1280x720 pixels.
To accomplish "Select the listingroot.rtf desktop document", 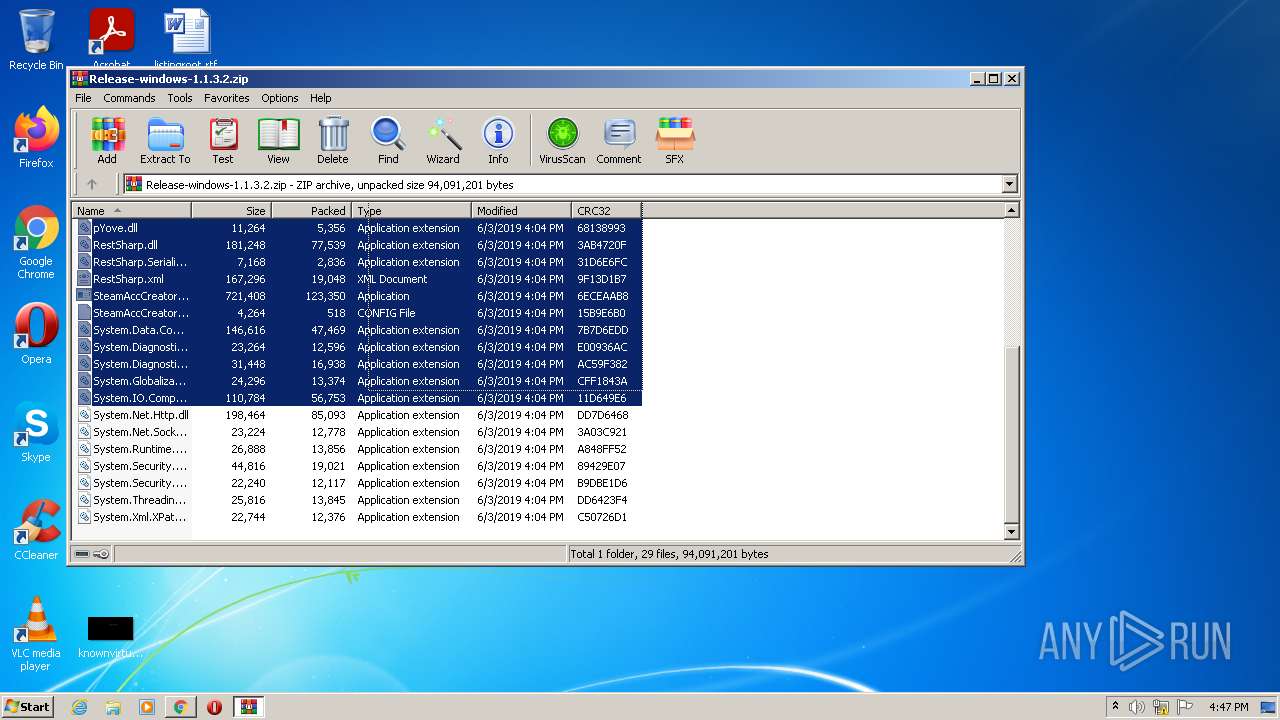I will pos(186,38).
